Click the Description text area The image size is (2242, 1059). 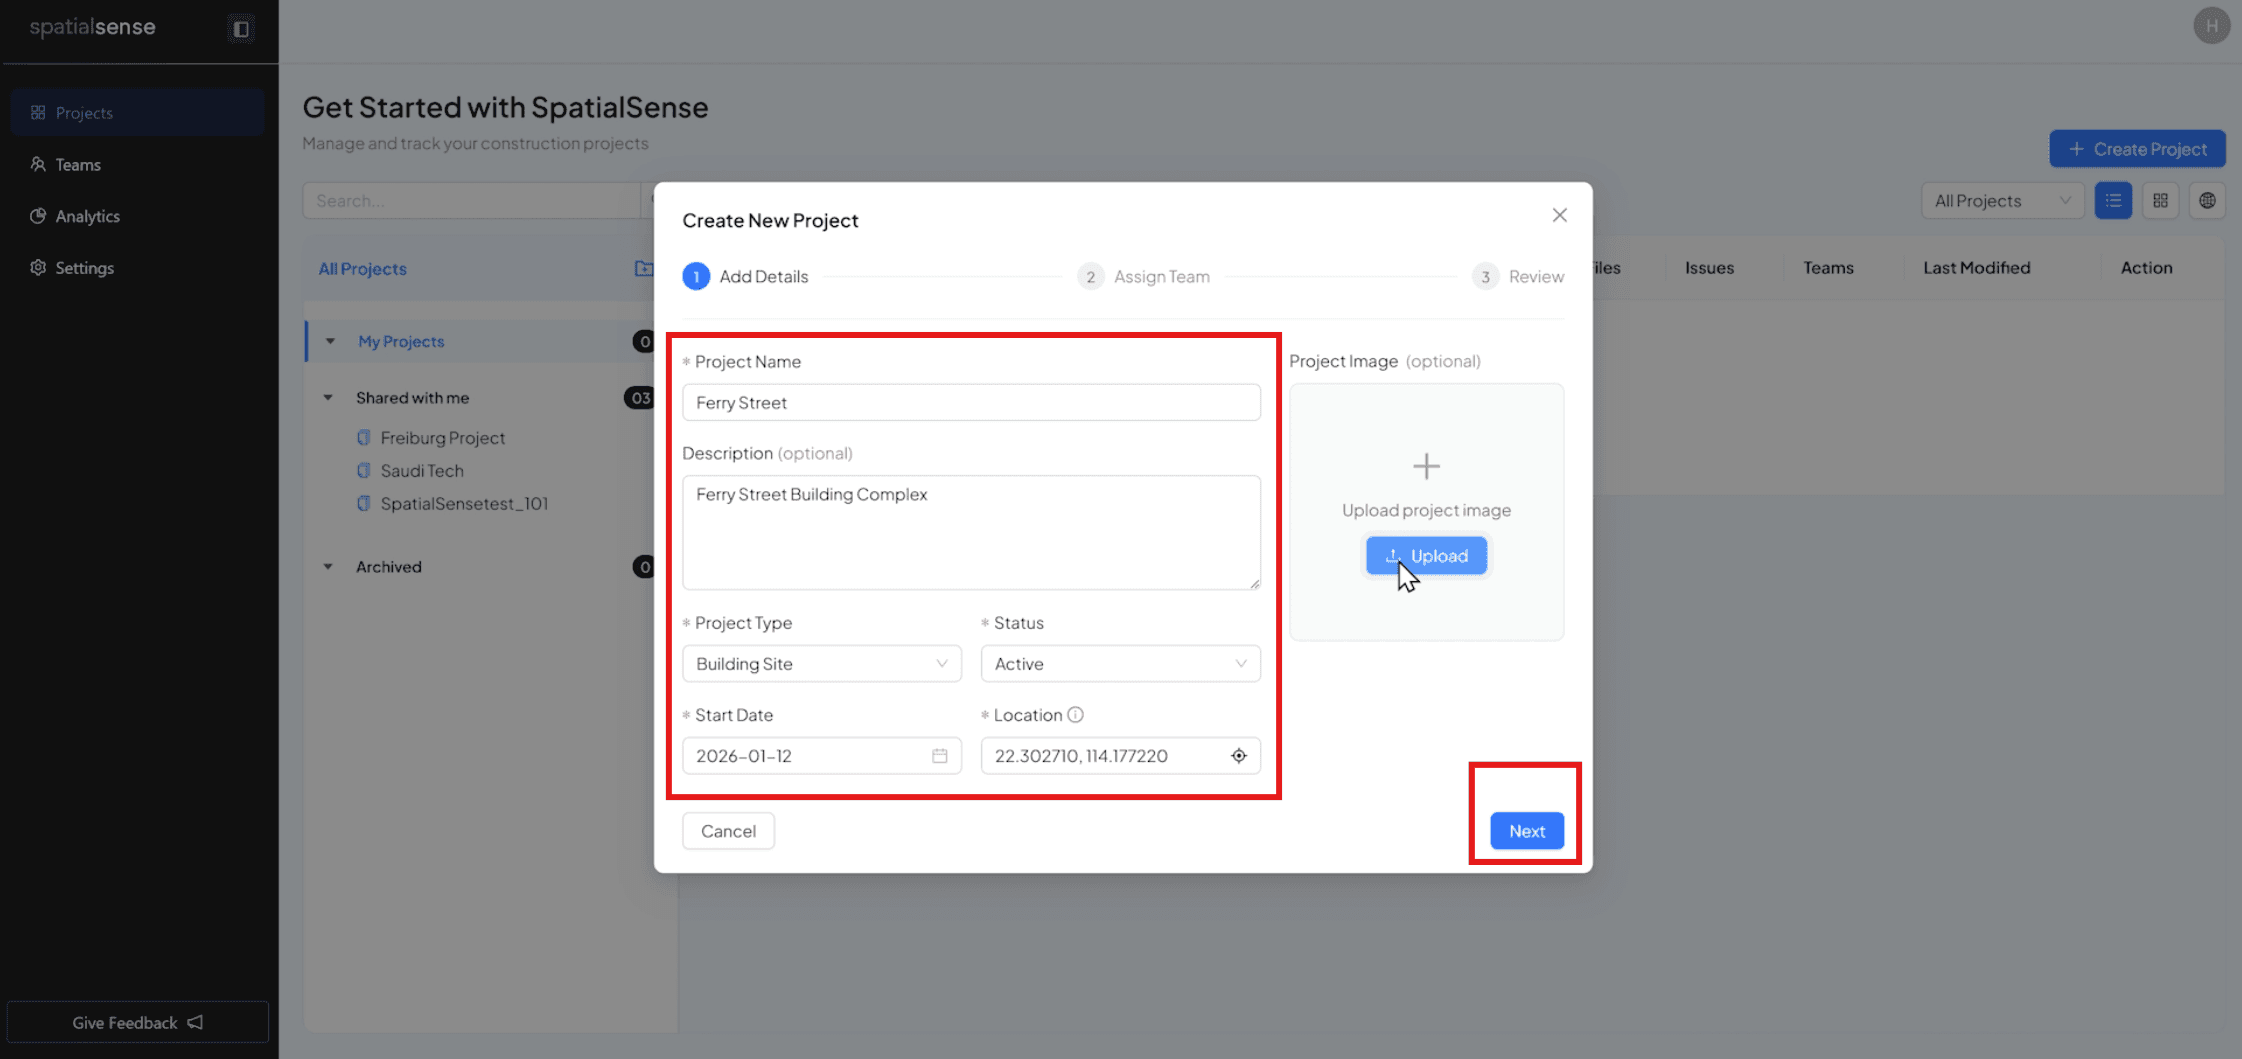[971, 532]
